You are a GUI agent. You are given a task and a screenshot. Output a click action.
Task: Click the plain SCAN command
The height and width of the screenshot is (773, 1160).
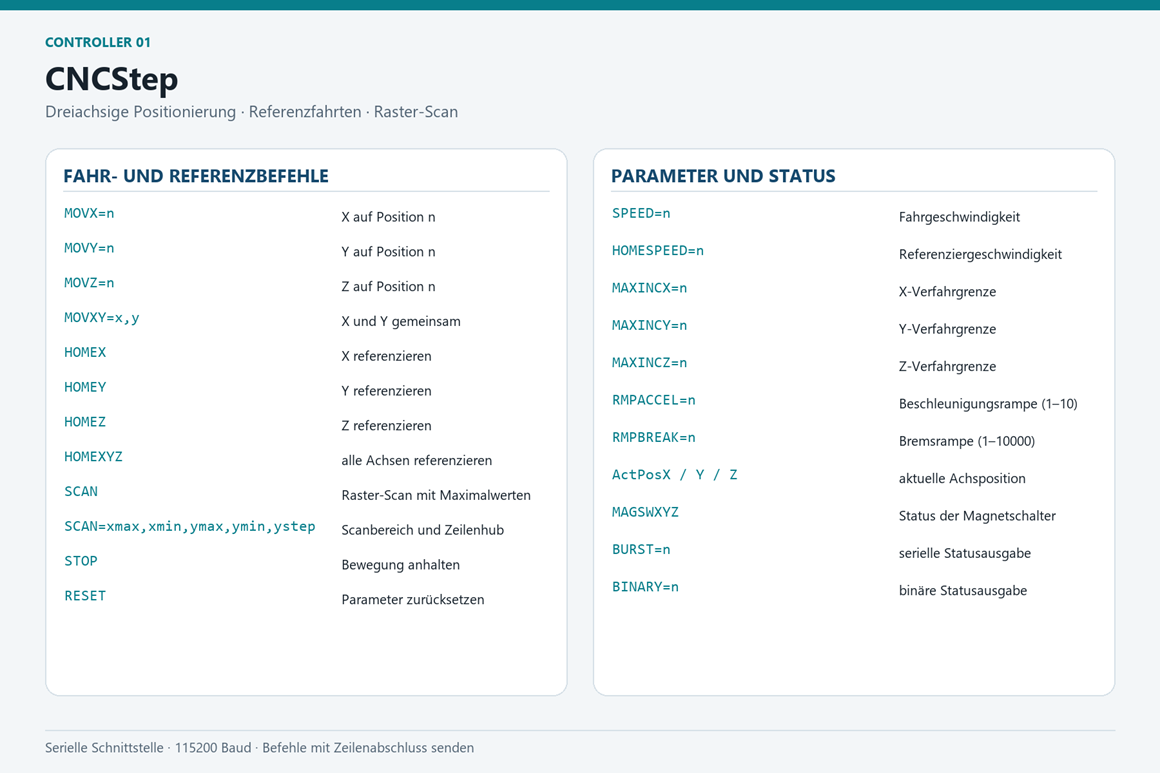81,491
